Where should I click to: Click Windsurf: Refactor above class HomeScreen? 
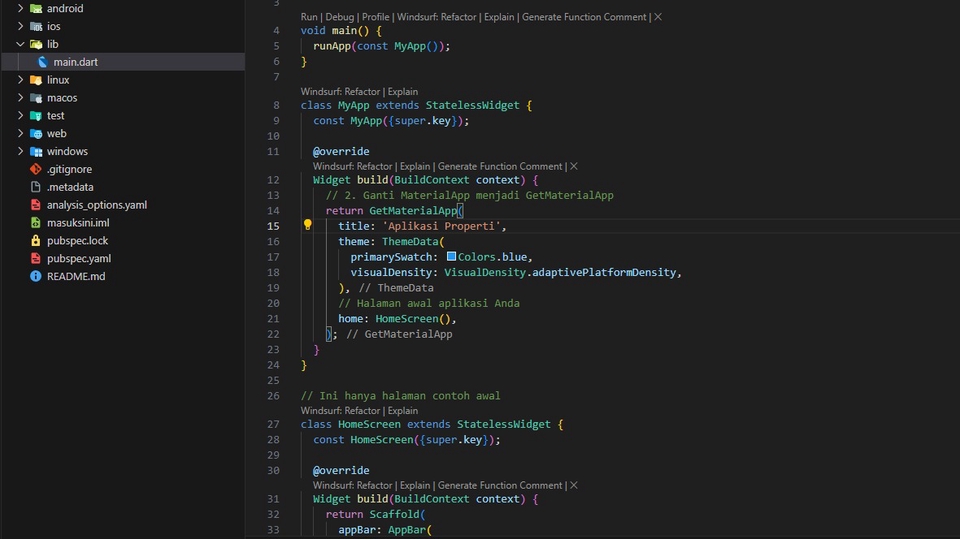coord(340,411)
